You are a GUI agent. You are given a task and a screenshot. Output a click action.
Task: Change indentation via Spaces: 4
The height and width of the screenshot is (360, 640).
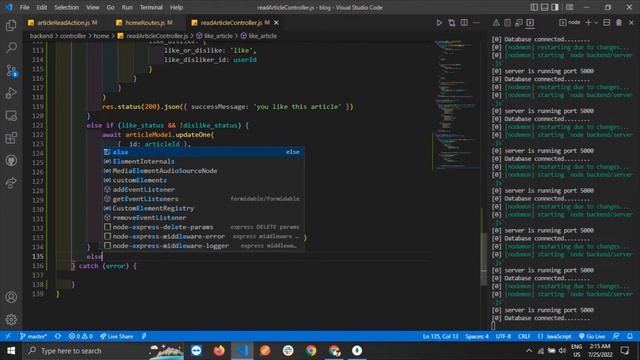pyautogui.click(x=476, y=336)
